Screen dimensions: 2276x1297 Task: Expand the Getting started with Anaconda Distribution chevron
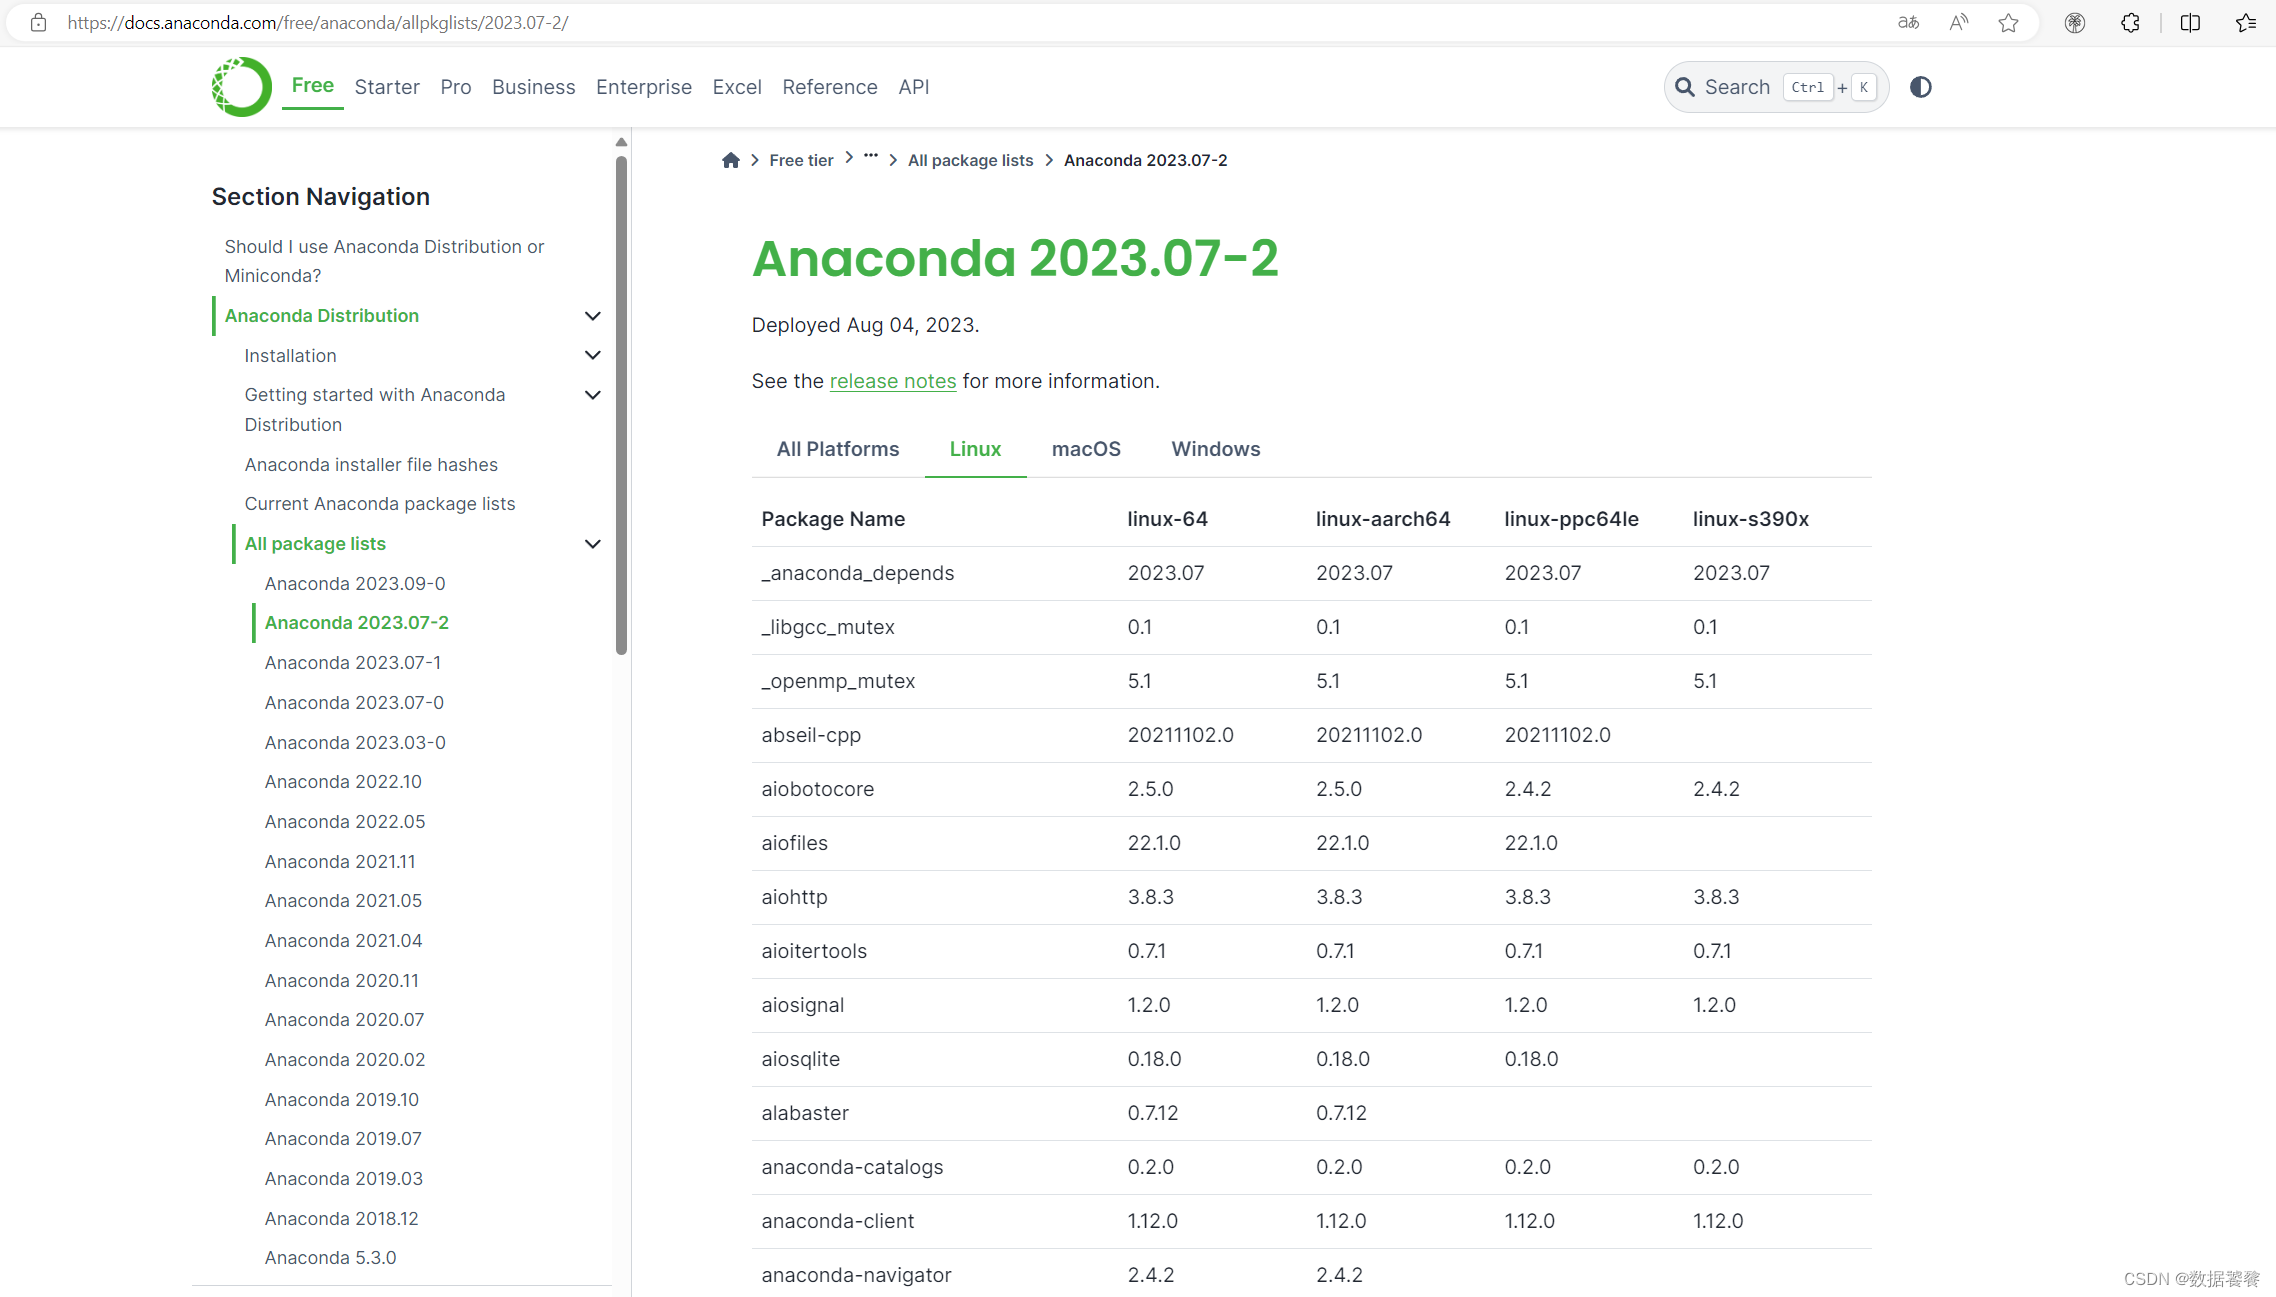(592, 395)
